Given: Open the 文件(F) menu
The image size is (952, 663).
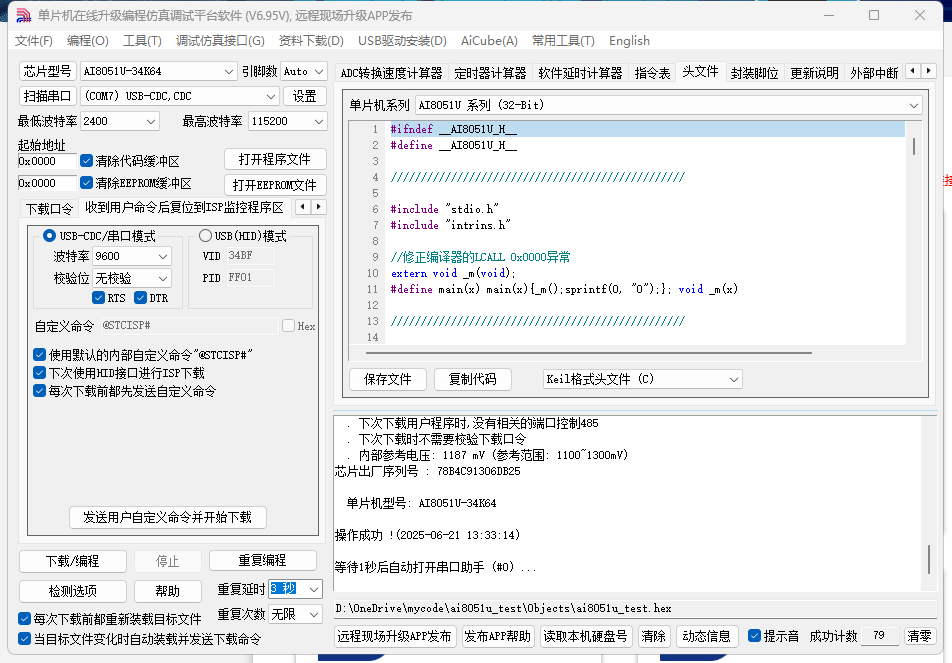Looking at the screenshot, I should coord(33,41).
